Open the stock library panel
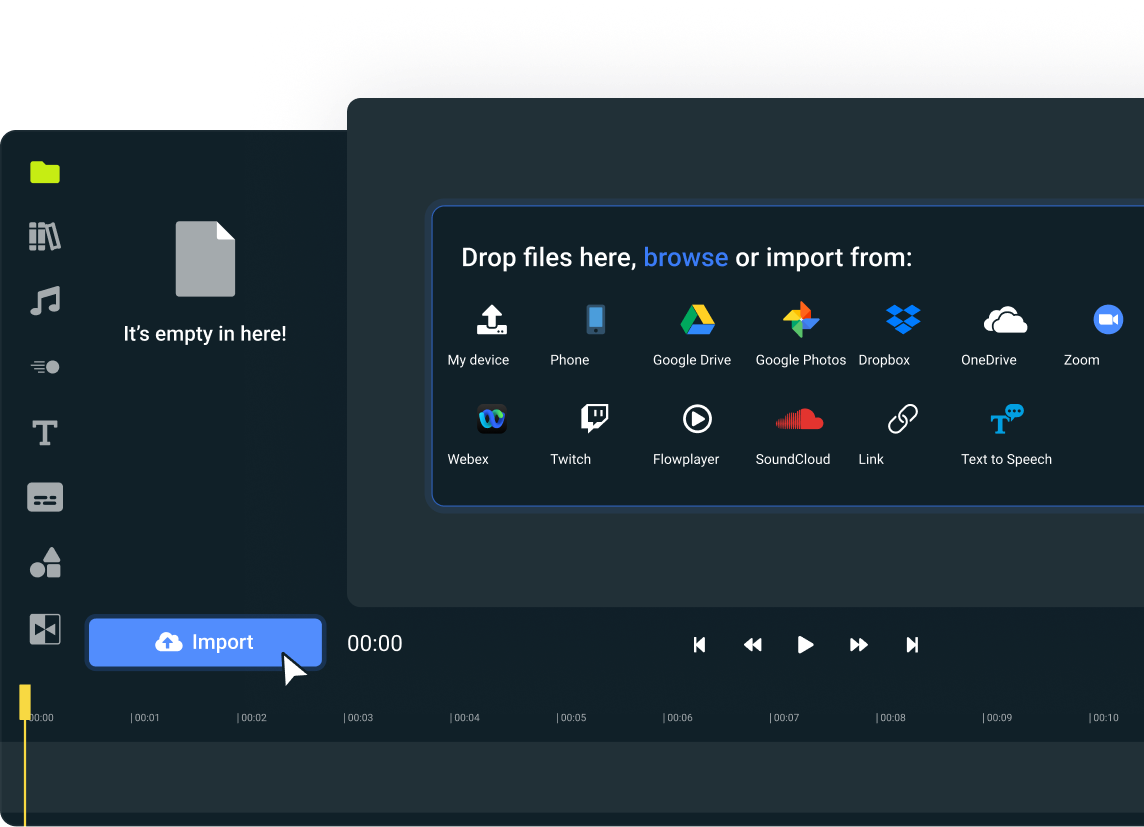The width and height of the screenshot is (1144, 827). [x=44, y=236]
